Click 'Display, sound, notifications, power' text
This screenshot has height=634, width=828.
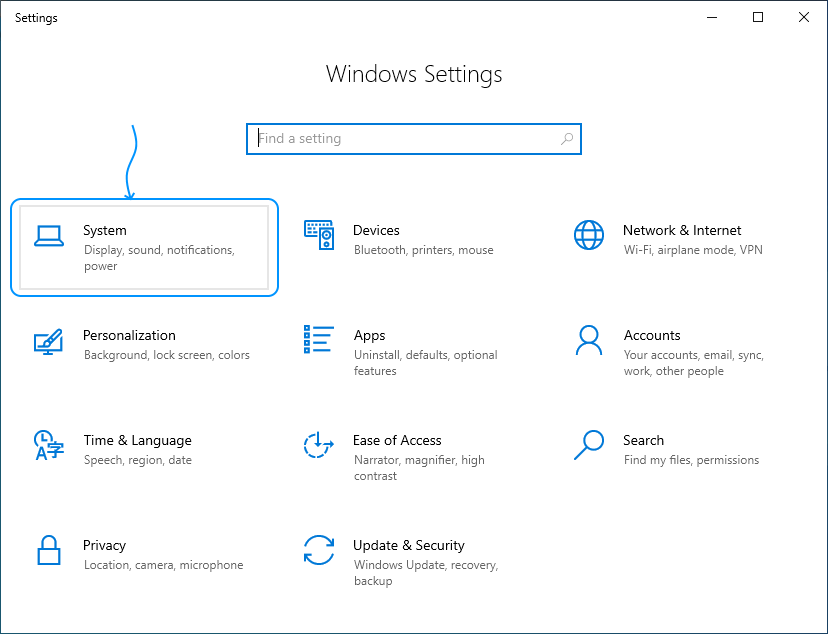pos(159,258)
